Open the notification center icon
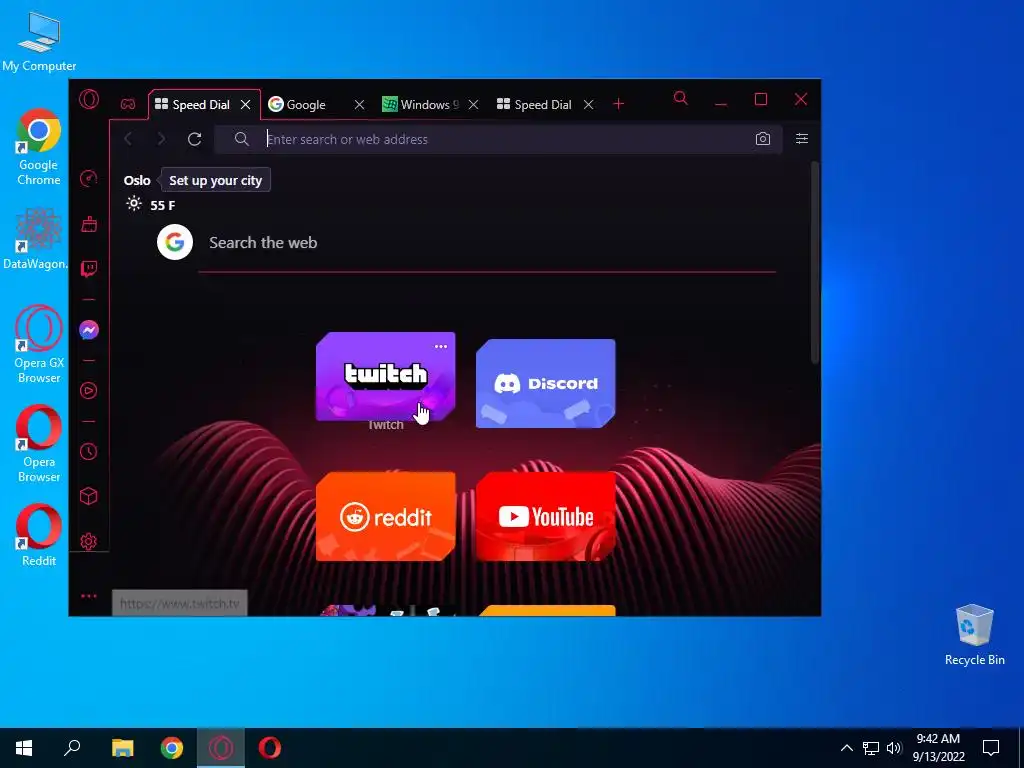 tap(991, 748)
